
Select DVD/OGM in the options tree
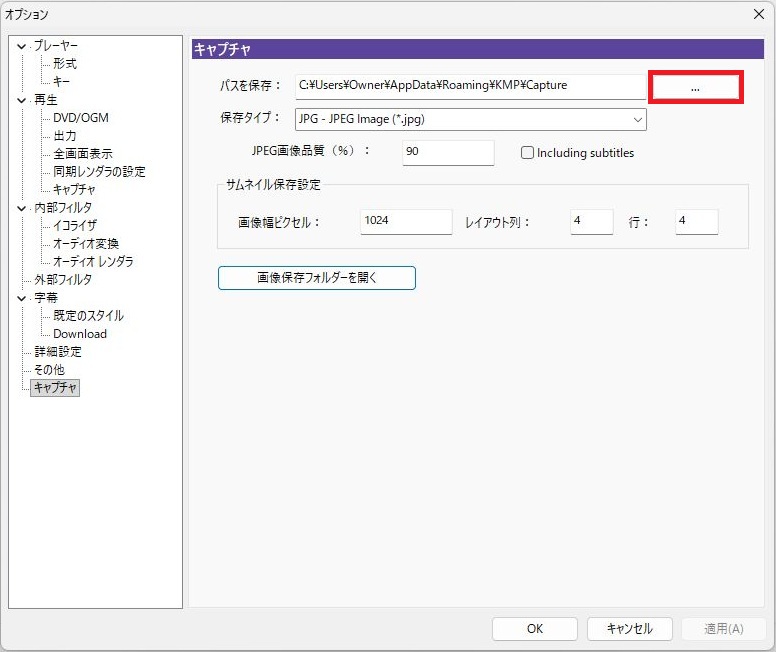[80, 118]
